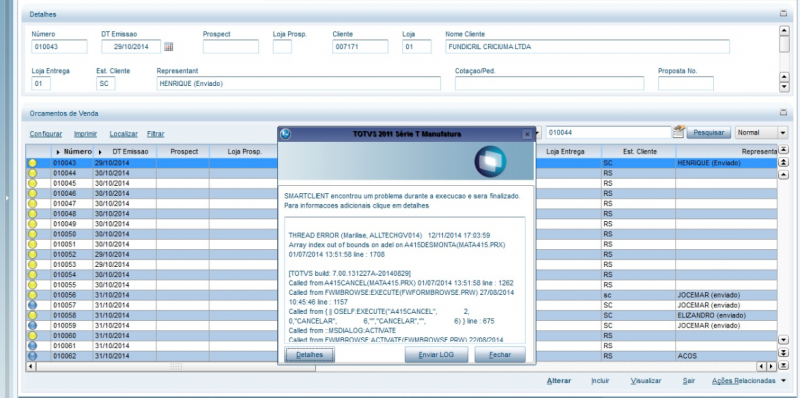Click Fechar button in error dialog
Viewport: 800px width, 398px height.
point(500,355)
